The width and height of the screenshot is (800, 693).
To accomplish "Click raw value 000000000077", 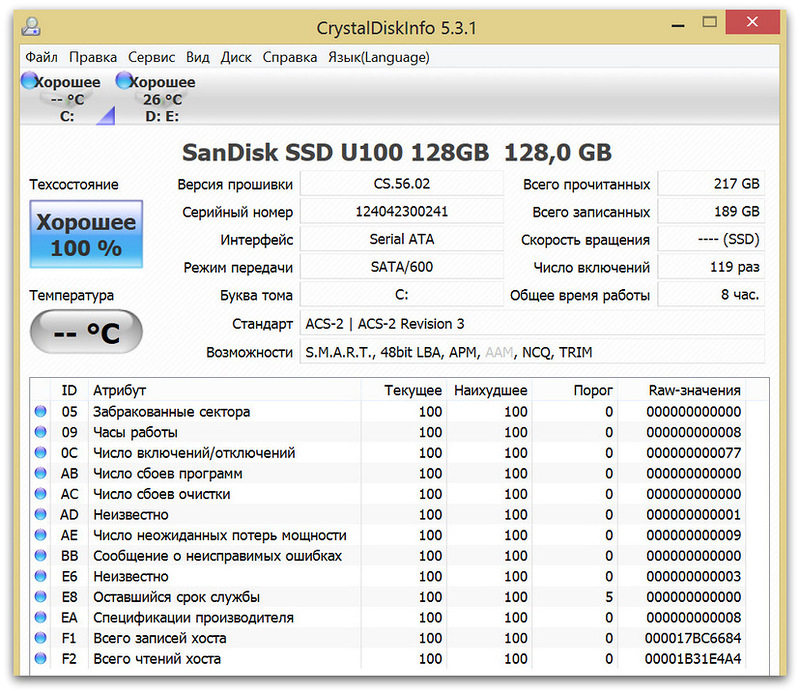I will 693,453.
